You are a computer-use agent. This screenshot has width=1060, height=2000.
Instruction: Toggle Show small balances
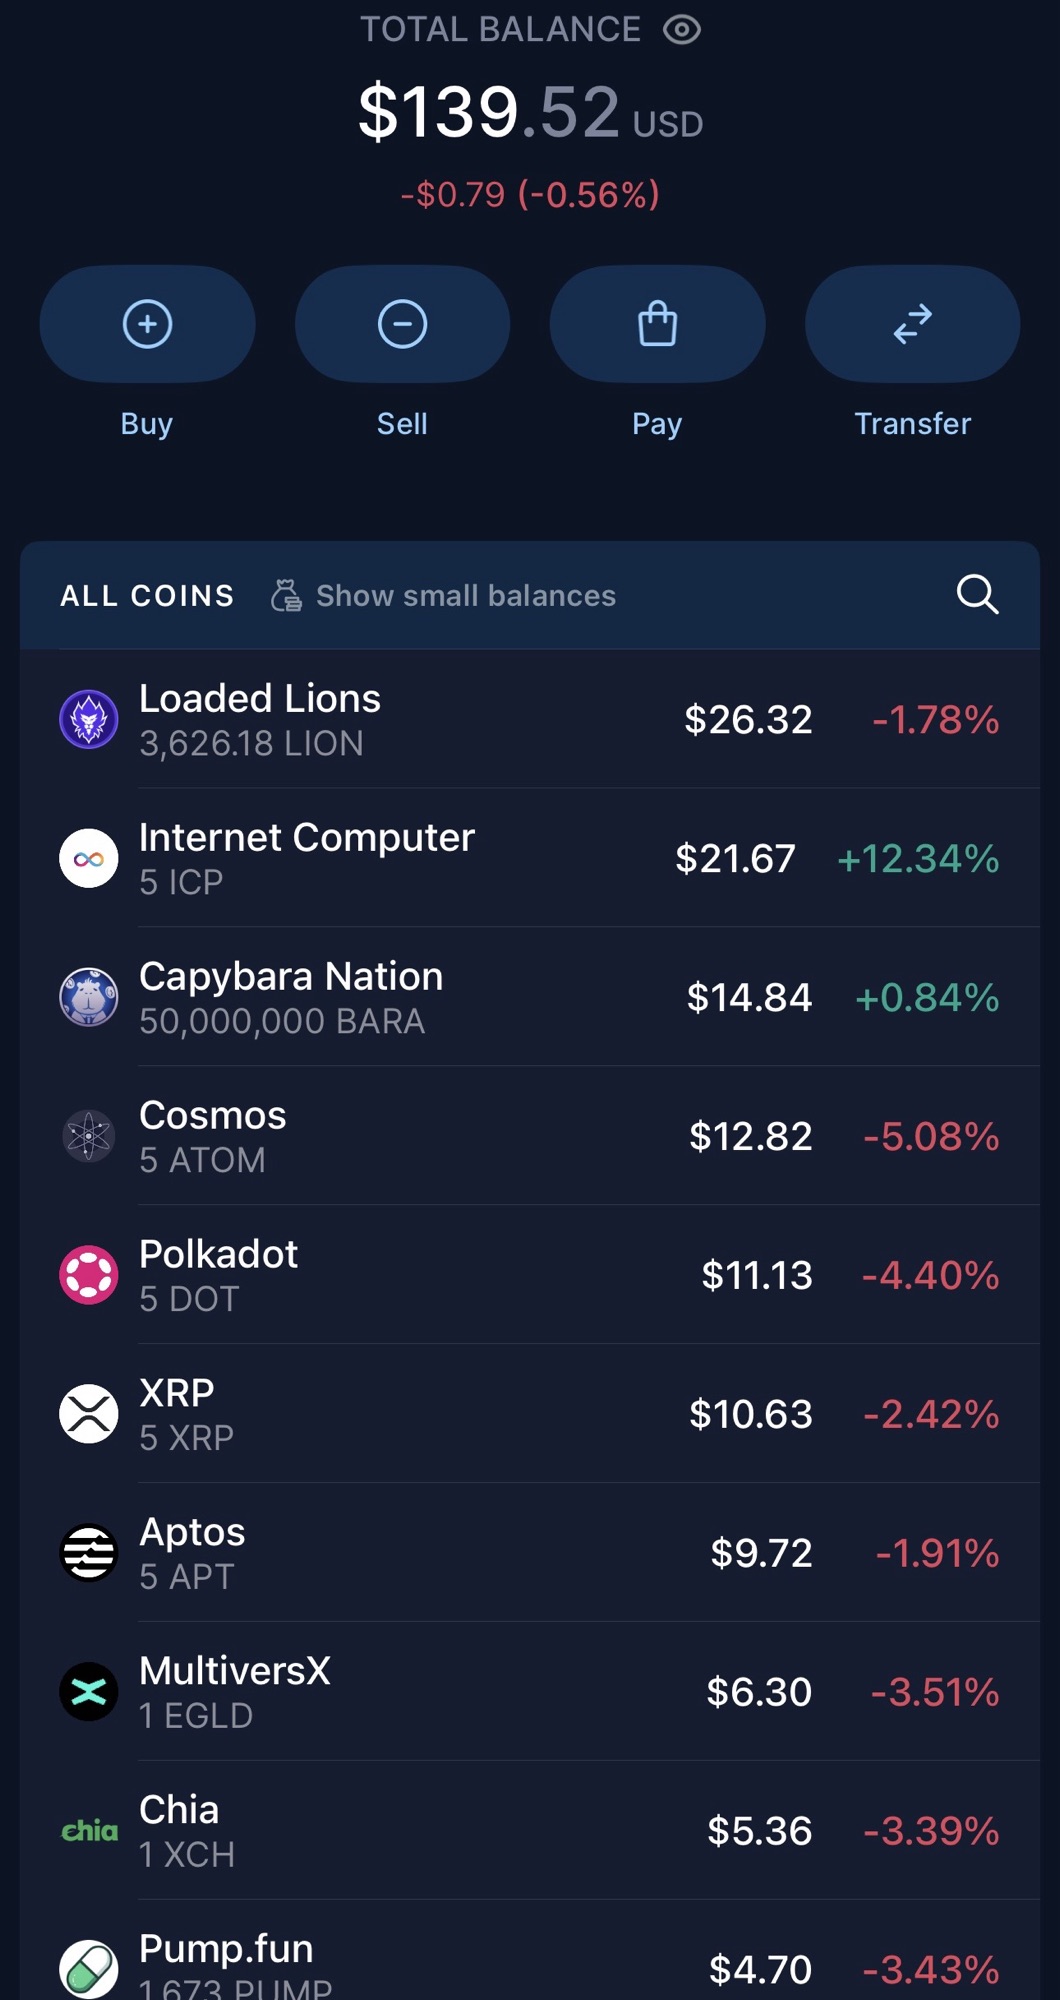click(x=444, y=596)
